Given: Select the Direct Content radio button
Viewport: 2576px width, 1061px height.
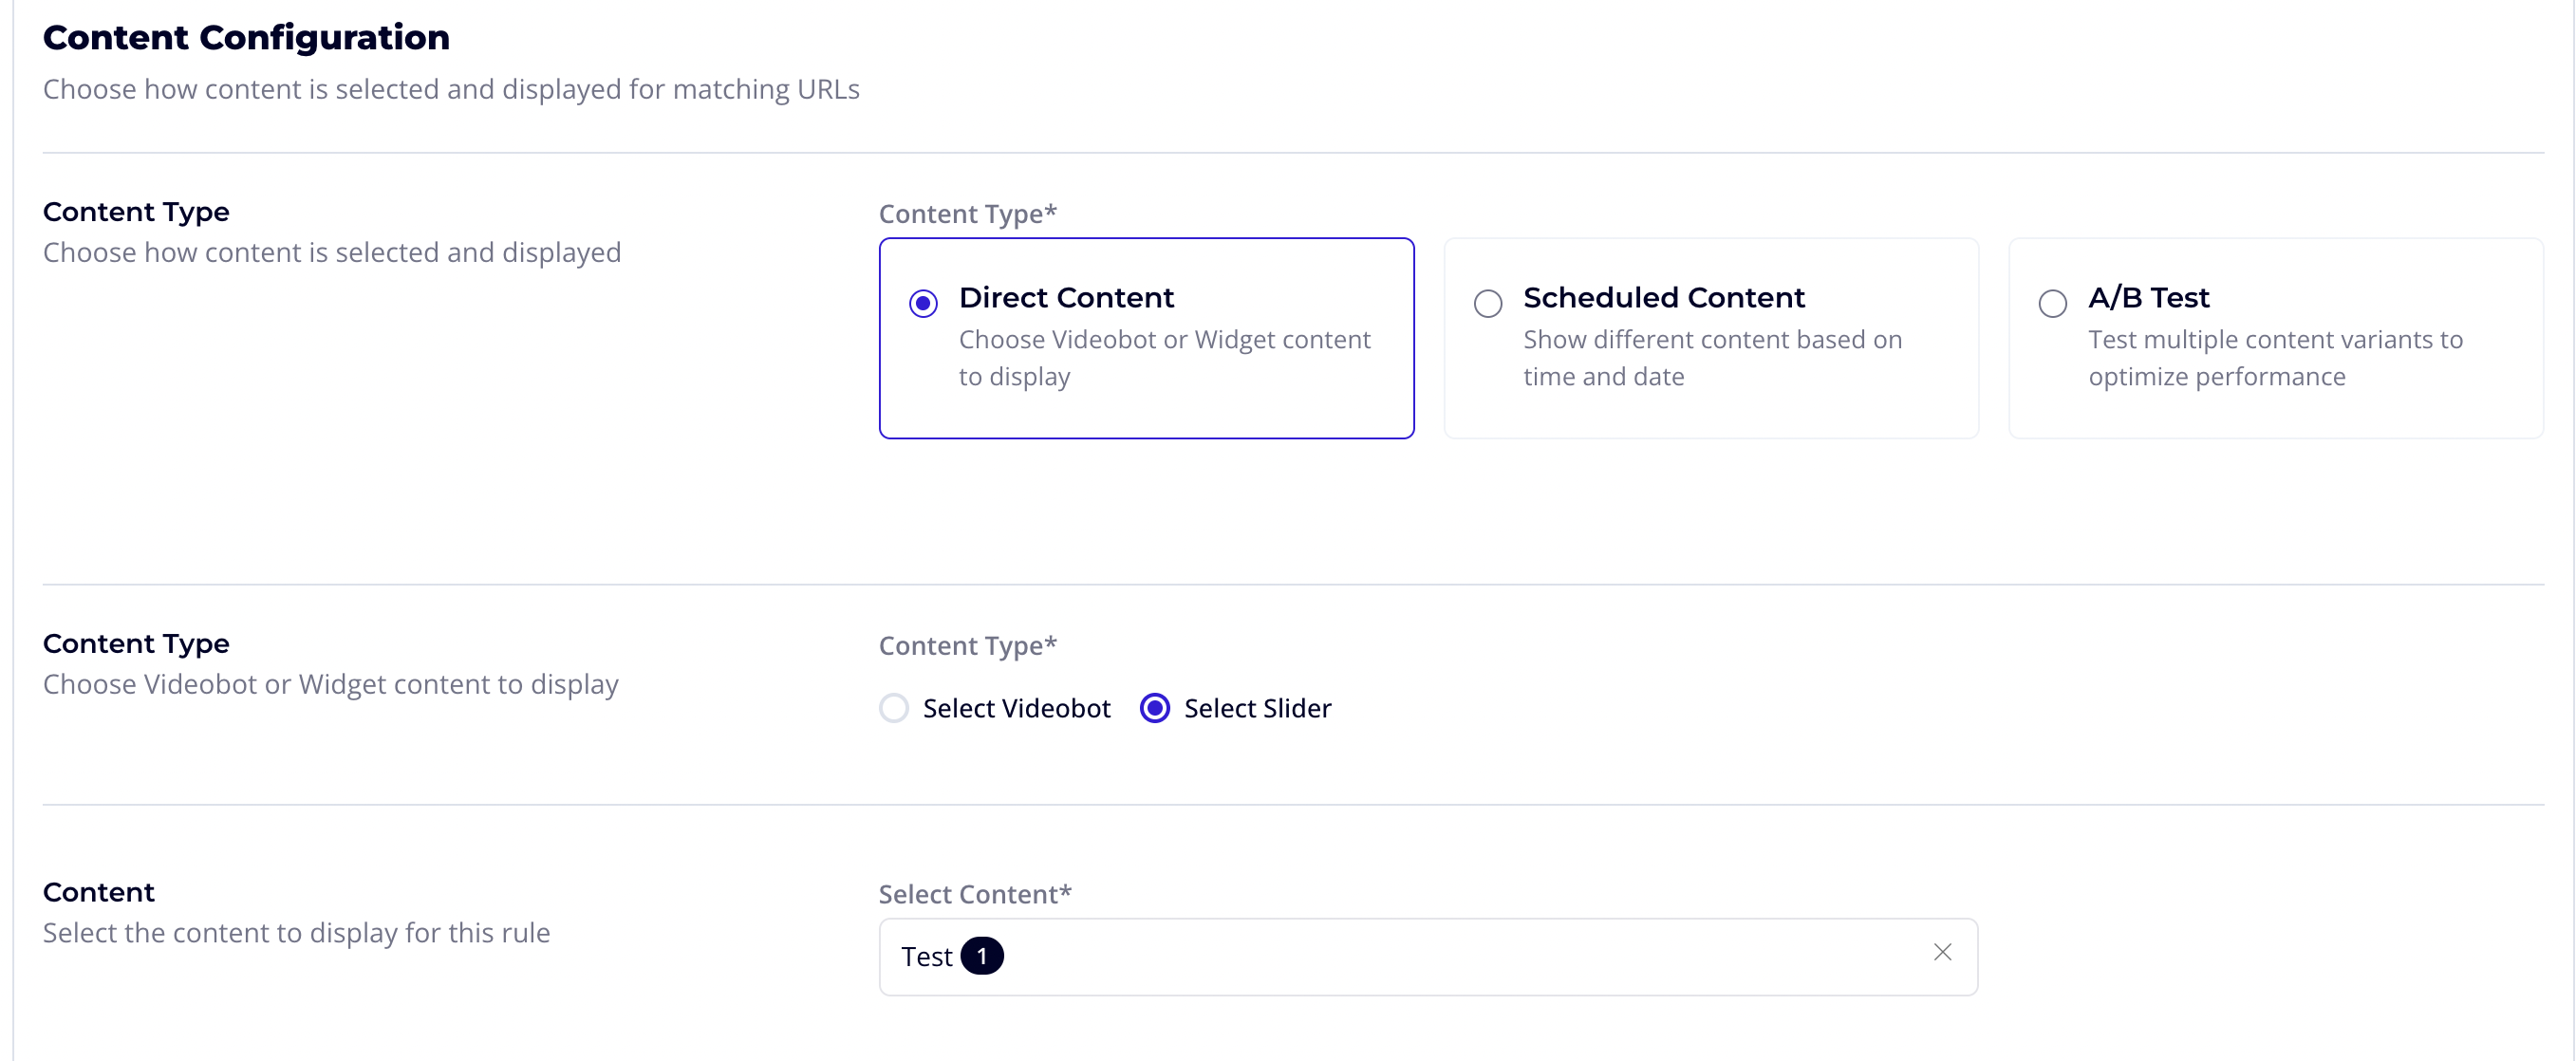Looking at the screenshot, I should pos(923,303).
